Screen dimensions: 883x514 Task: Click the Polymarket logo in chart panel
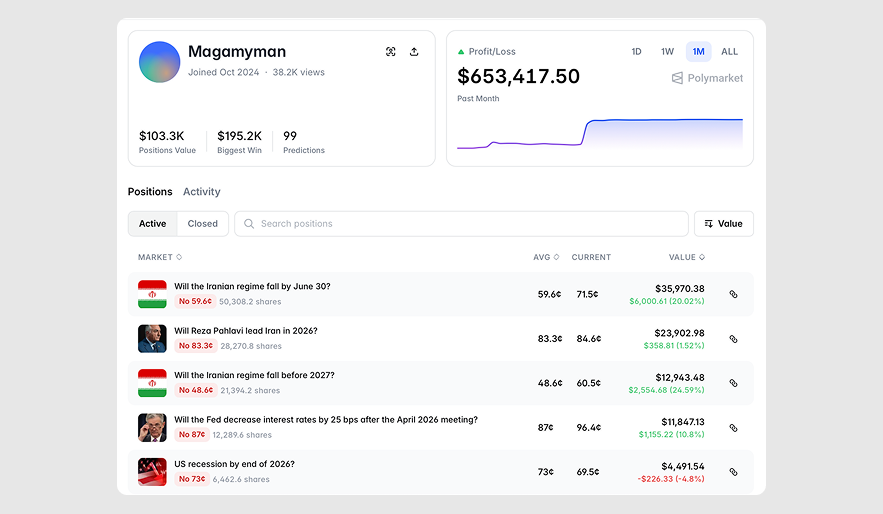click(x=707, y=78)
